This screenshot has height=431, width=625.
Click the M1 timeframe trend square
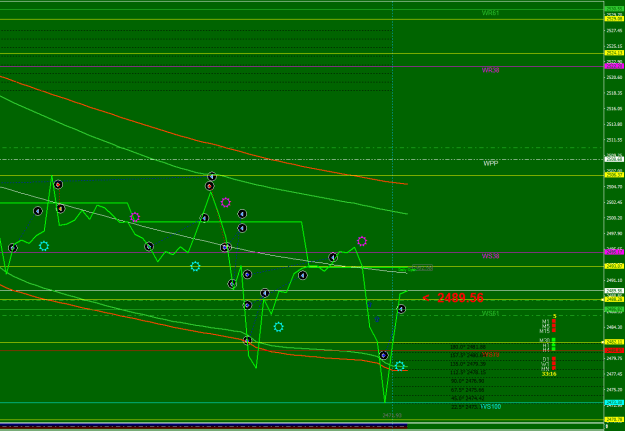pos(554,321)
